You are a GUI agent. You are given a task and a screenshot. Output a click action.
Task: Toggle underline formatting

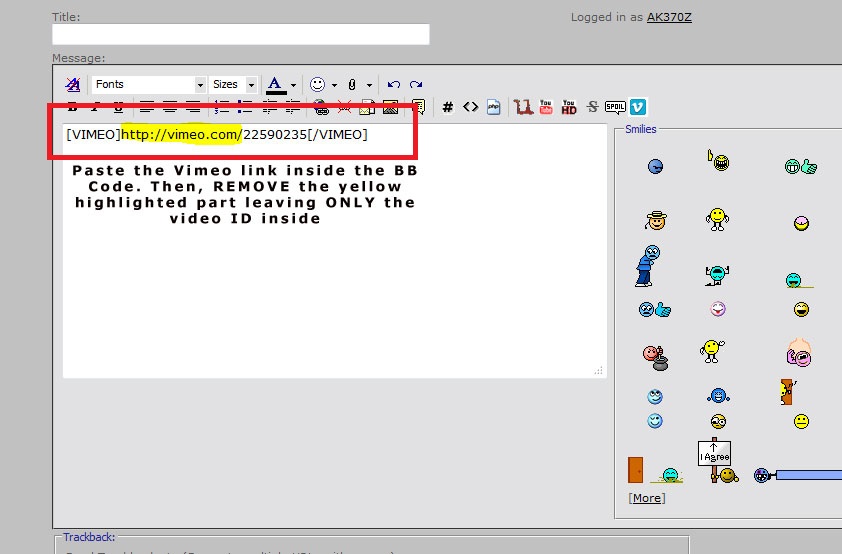point(118,107)
